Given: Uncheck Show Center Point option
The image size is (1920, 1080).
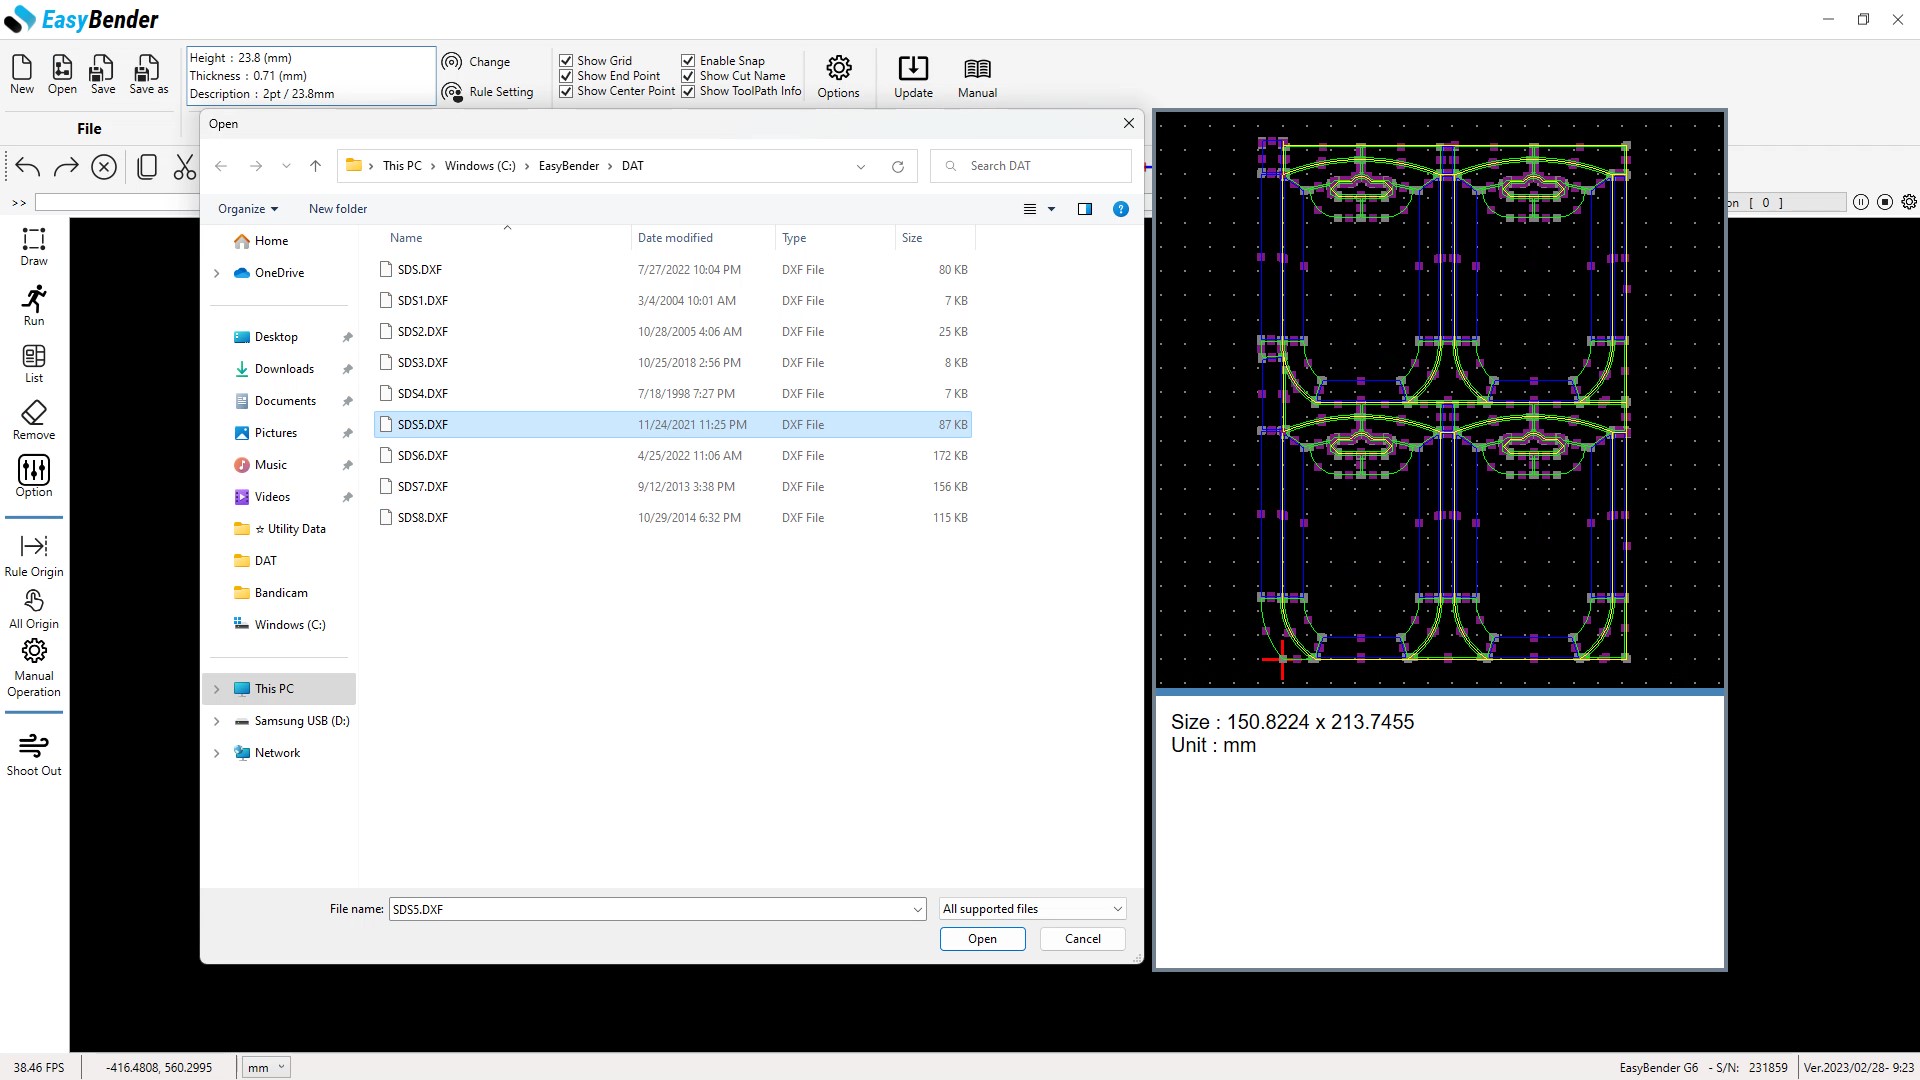Looking at the screenshot, I should click(x=566, y=91).
